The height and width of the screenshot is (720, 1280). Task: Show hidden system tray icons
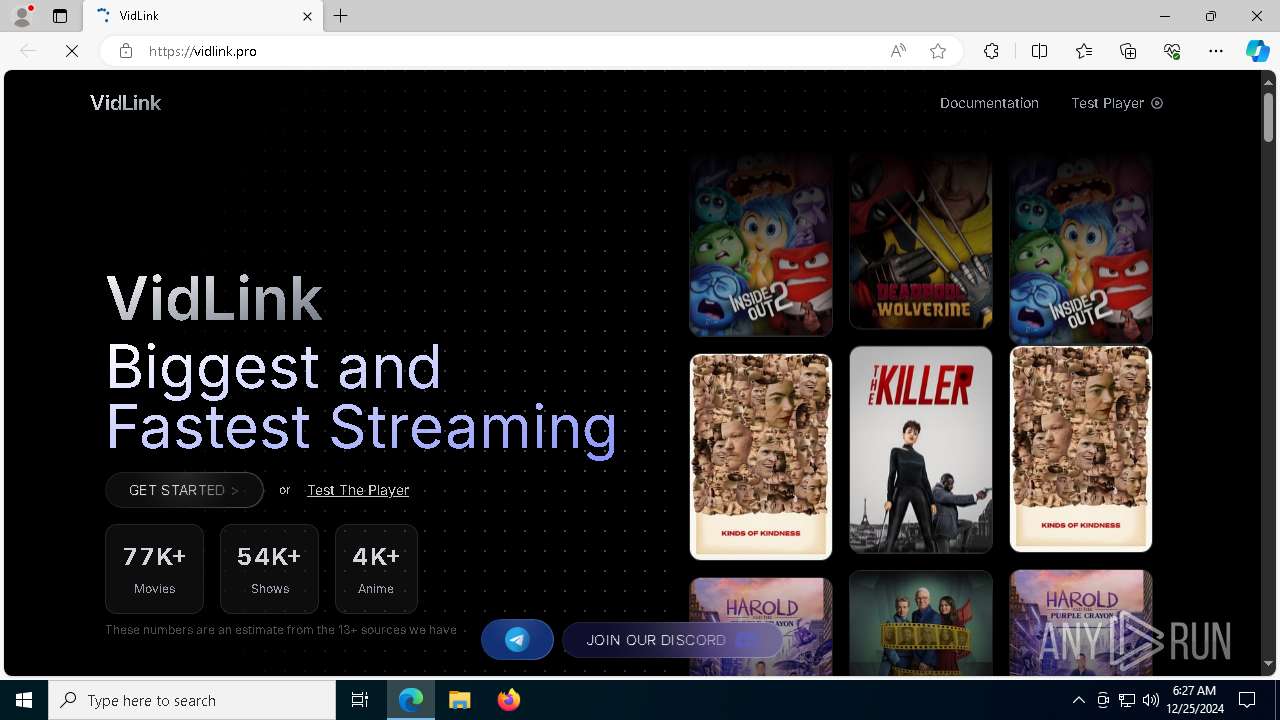pos(1079,700)
